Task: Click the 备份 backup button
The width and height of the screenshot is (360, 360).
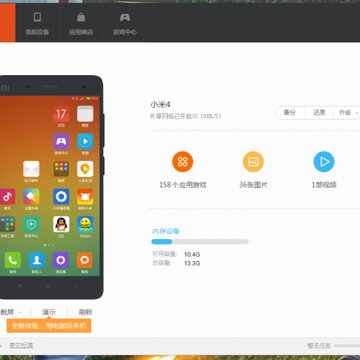Action: 290,113
